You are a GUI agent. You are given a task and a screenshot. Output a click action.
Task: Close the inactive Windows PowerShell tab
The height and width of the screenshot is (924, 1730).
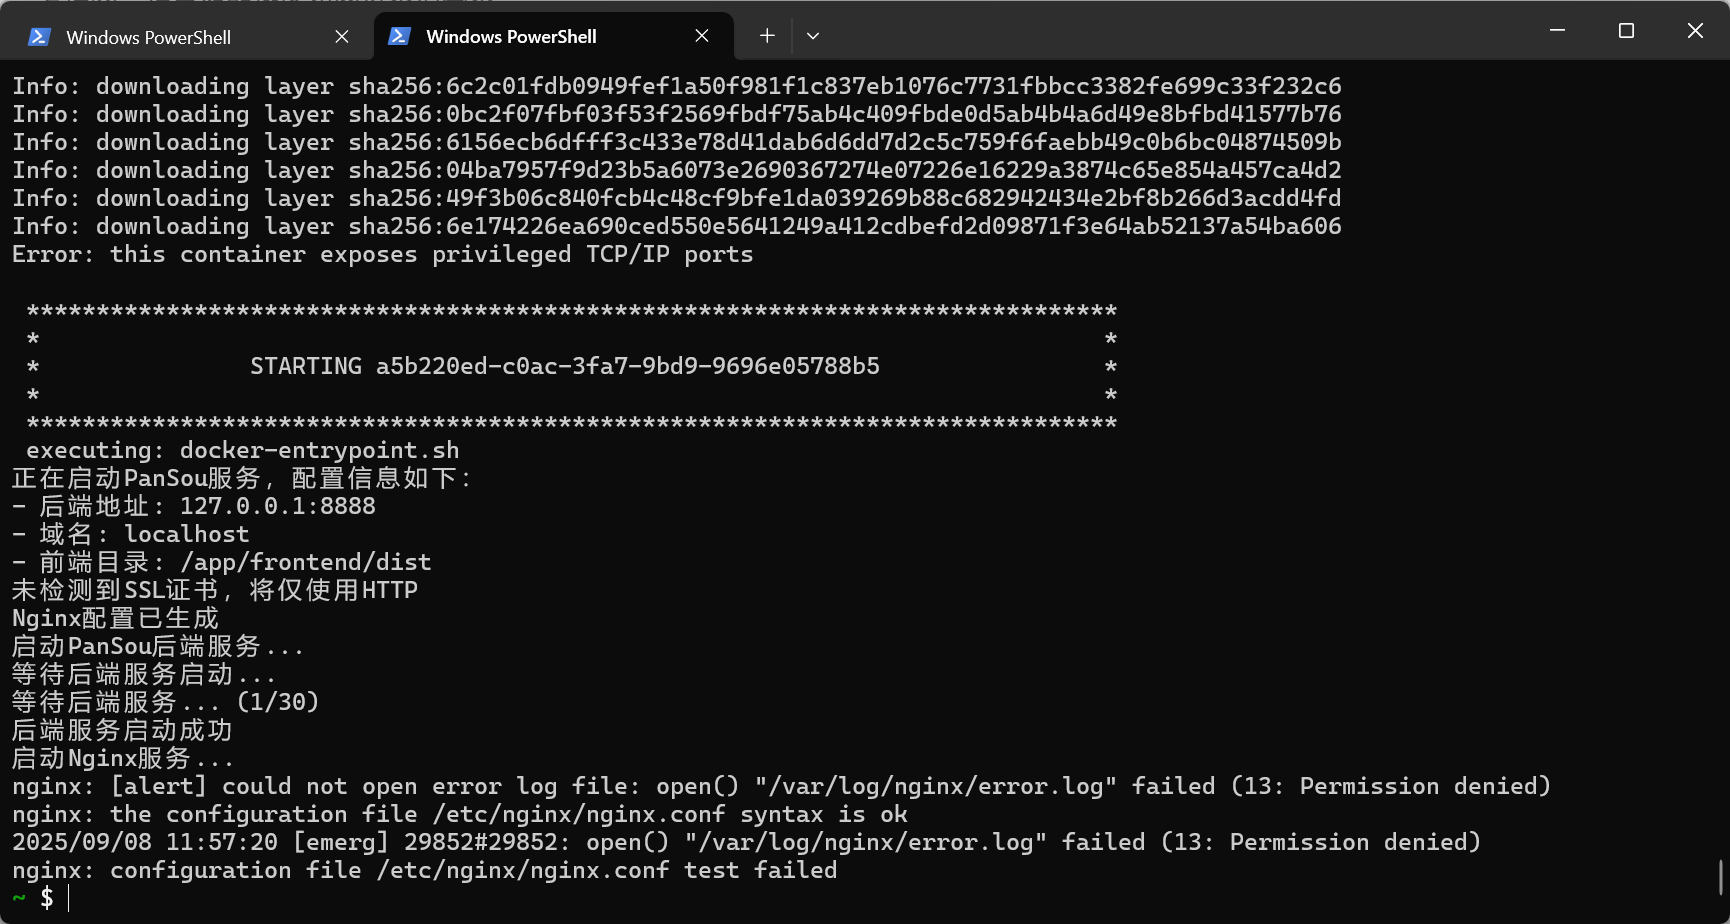click(341, 36)
